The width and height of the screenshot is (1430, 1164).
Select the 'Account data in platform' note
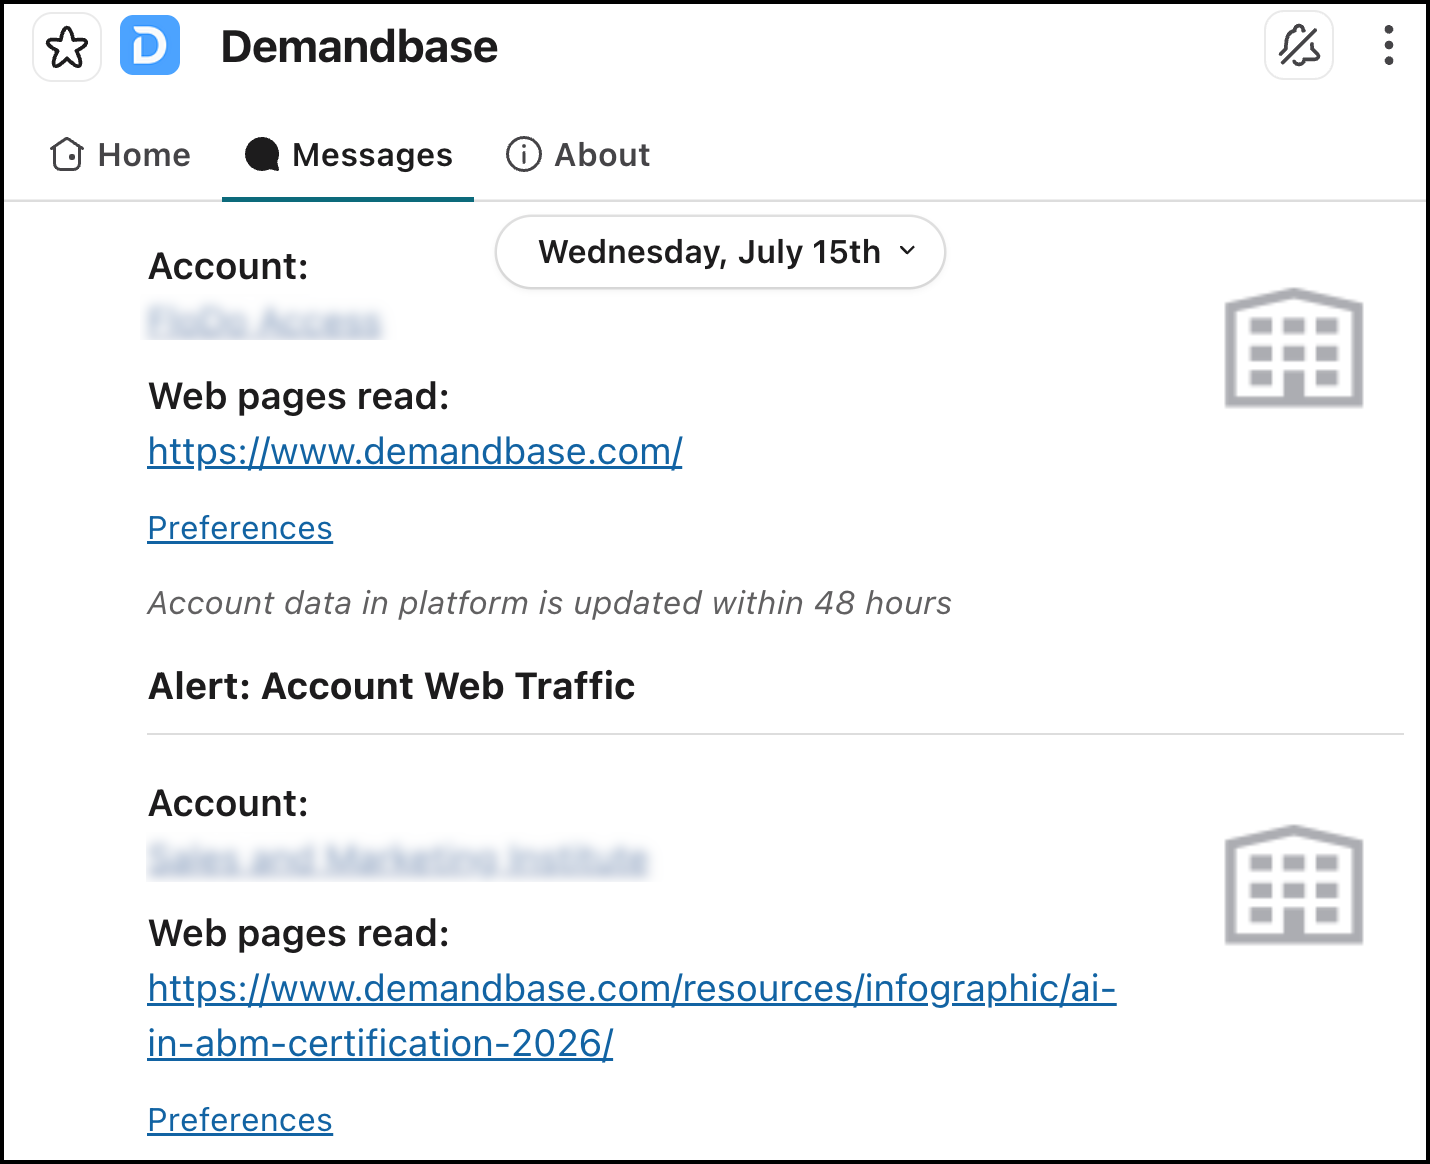click(550, 603)
